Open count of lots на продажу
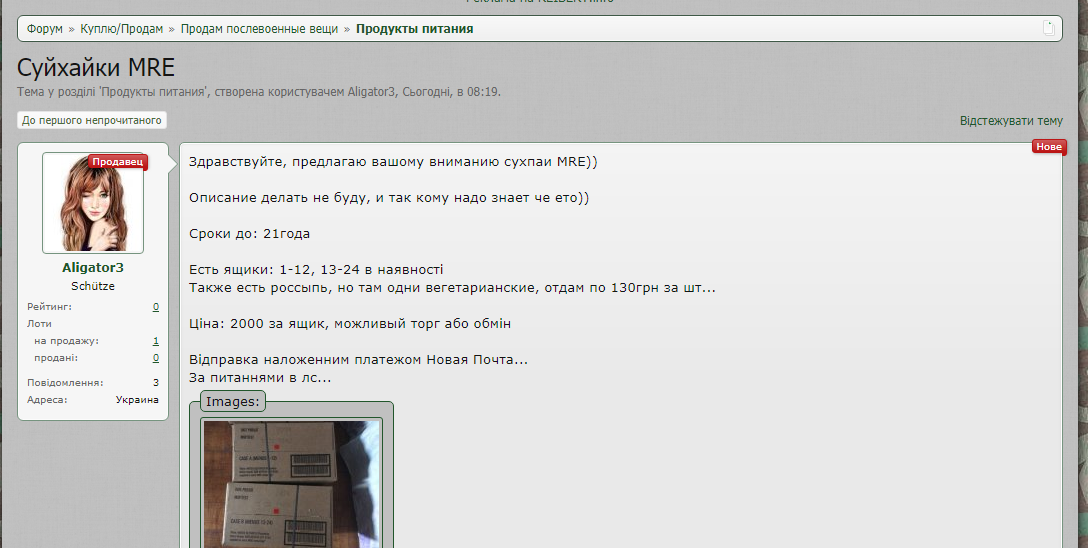Screen dimensions: 1088x548 point(155,341)
